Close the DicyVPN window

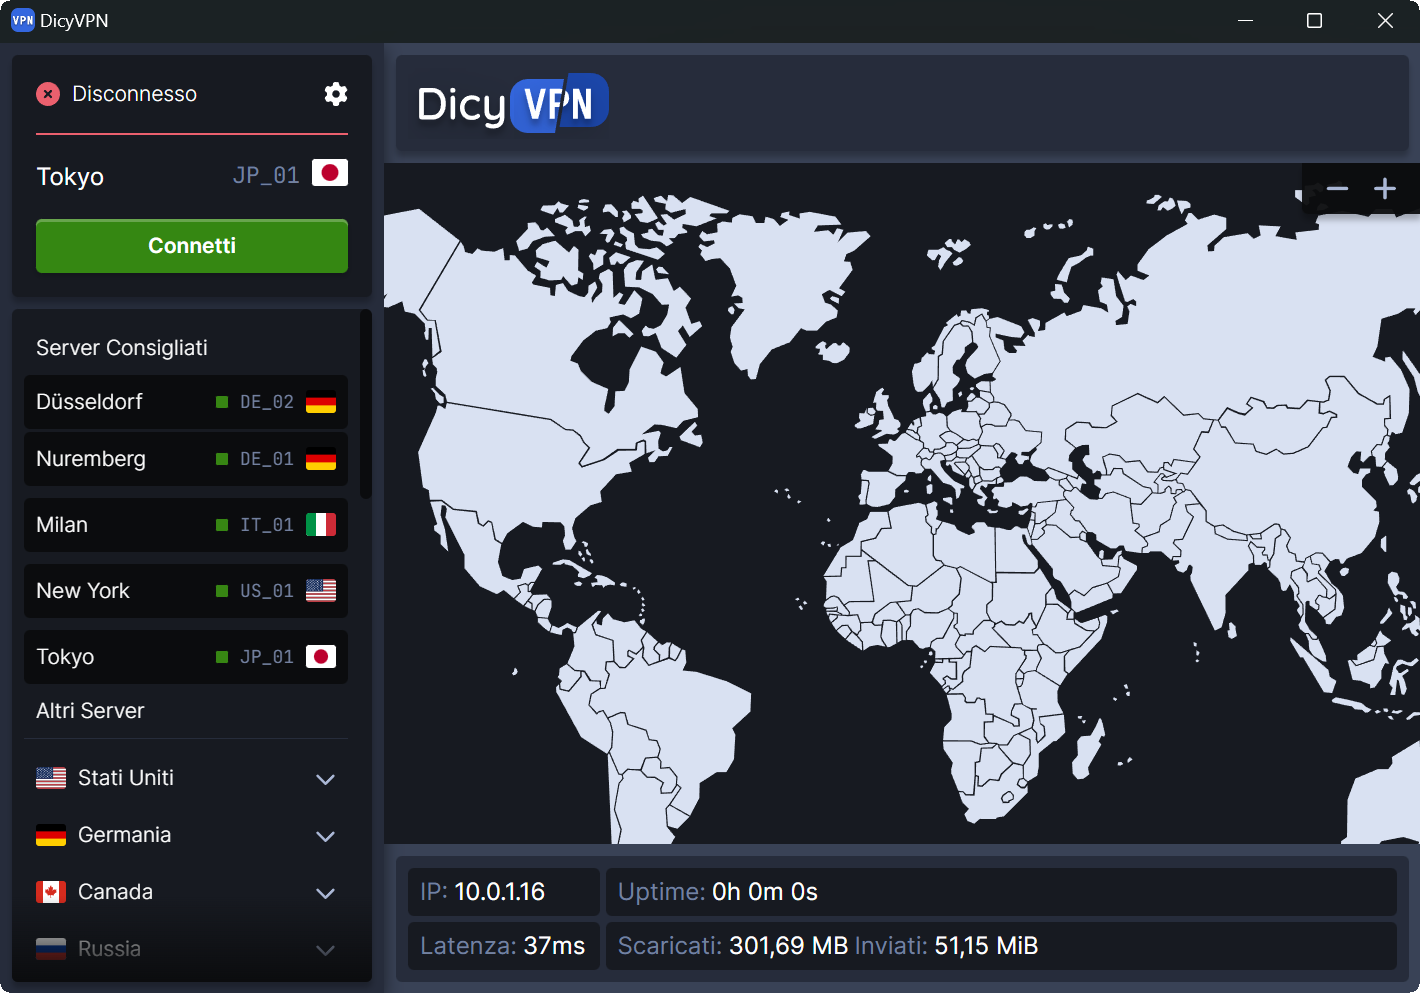(x=1385, y=20)
